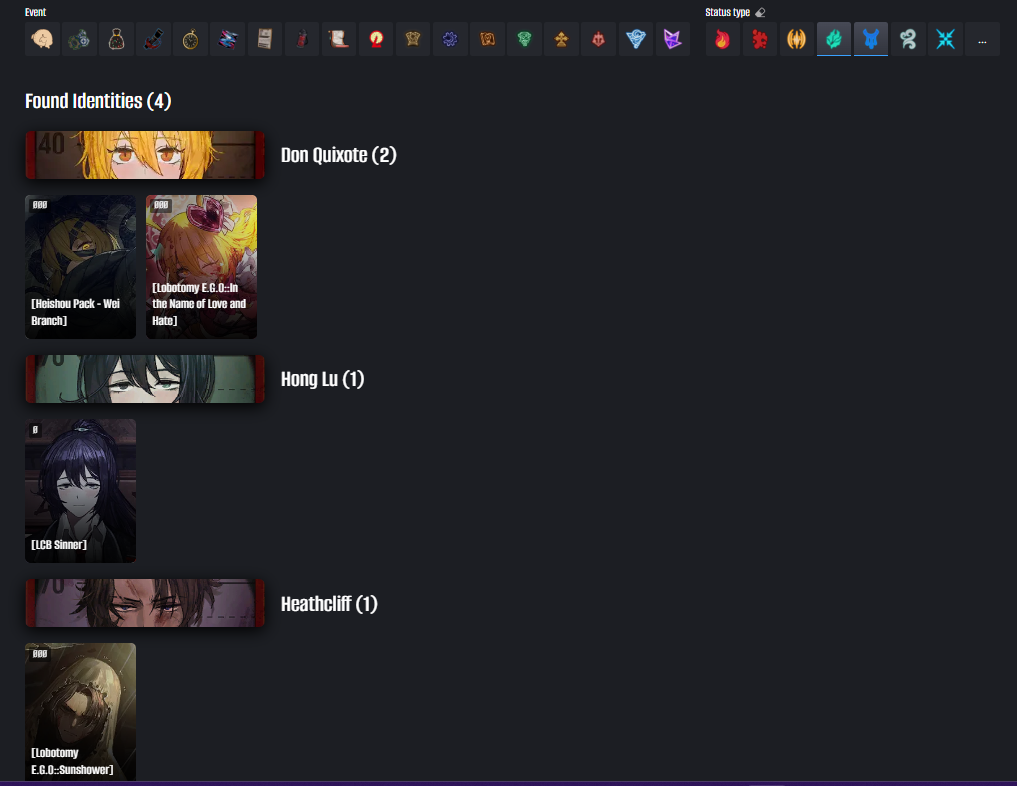Select the chicken event filter icon
Viewport: 1017px width, 786px height.
pos(42,39)
